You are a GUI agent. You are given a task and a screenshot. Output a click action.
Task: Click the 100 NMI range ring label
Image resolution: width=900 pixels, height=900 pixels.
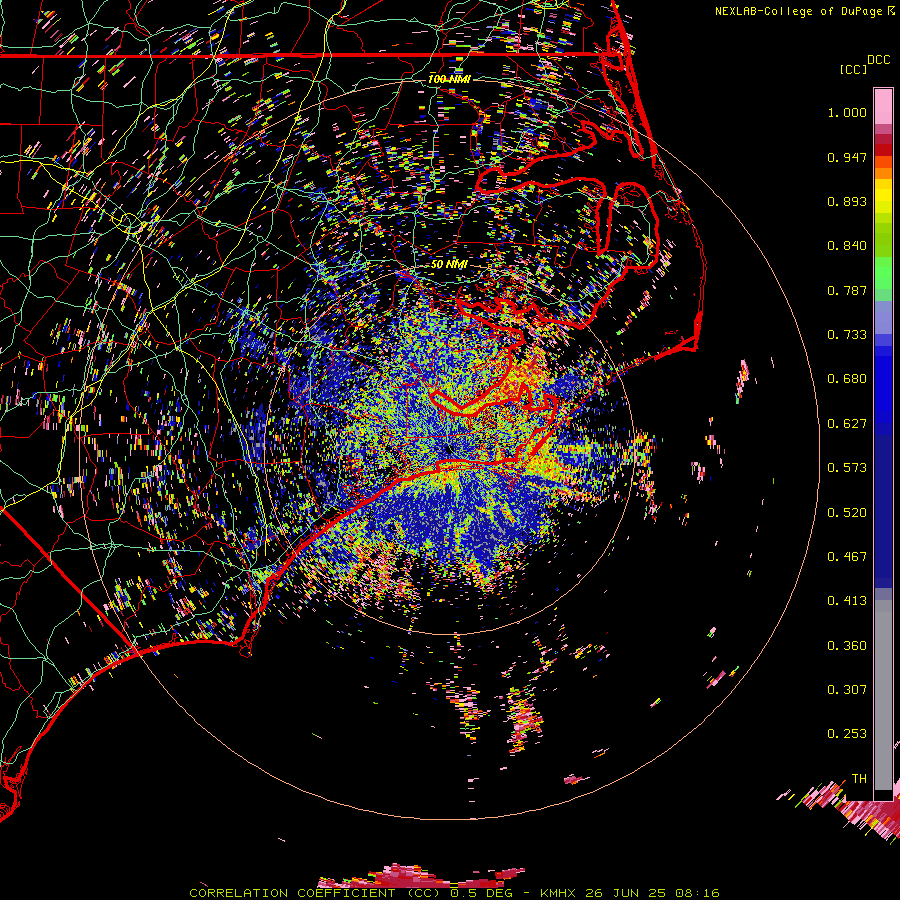coord(449,79)
